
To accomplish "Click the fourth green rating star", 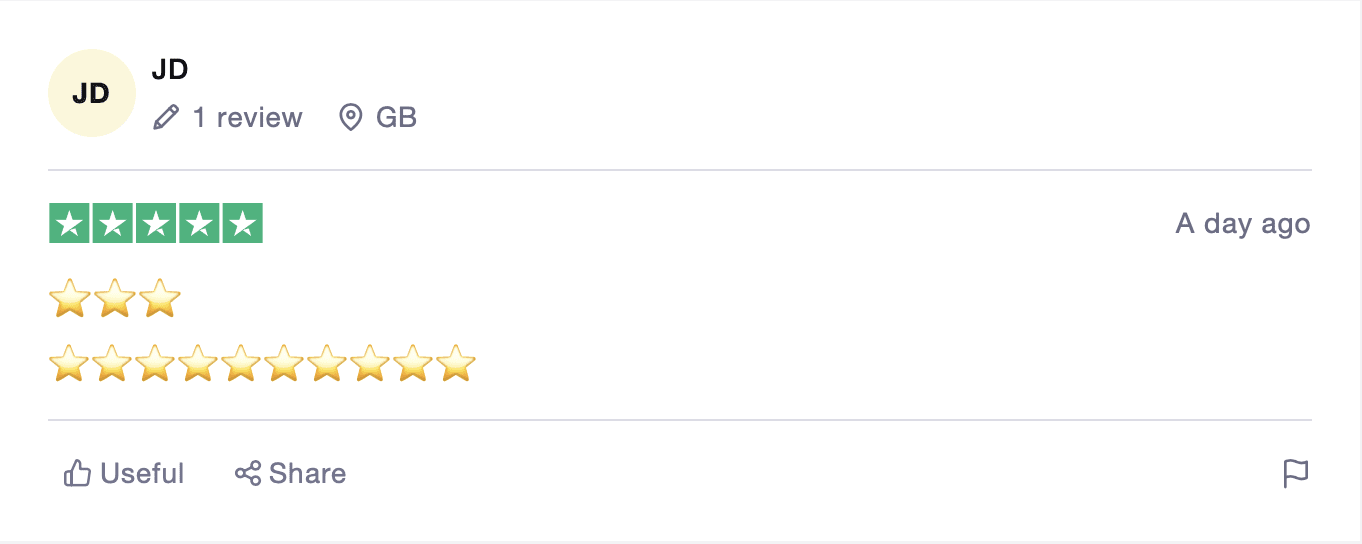I will point(199,223).
